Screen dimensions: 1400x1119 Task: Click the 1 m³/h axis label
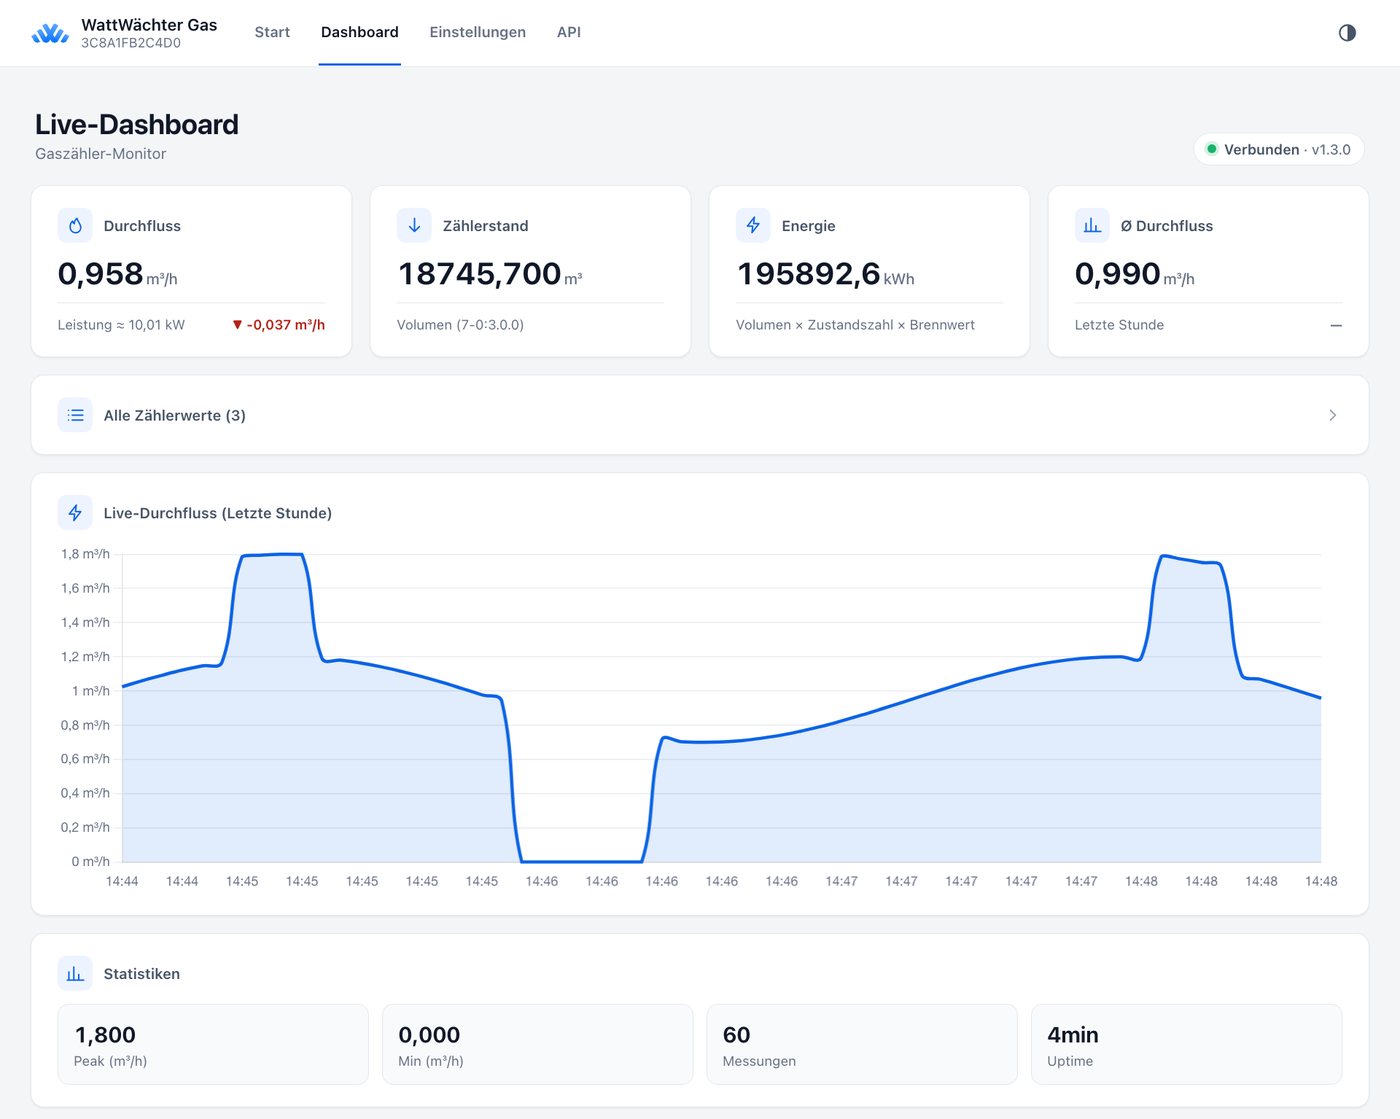pyautogui.click(x=90, y=691)
